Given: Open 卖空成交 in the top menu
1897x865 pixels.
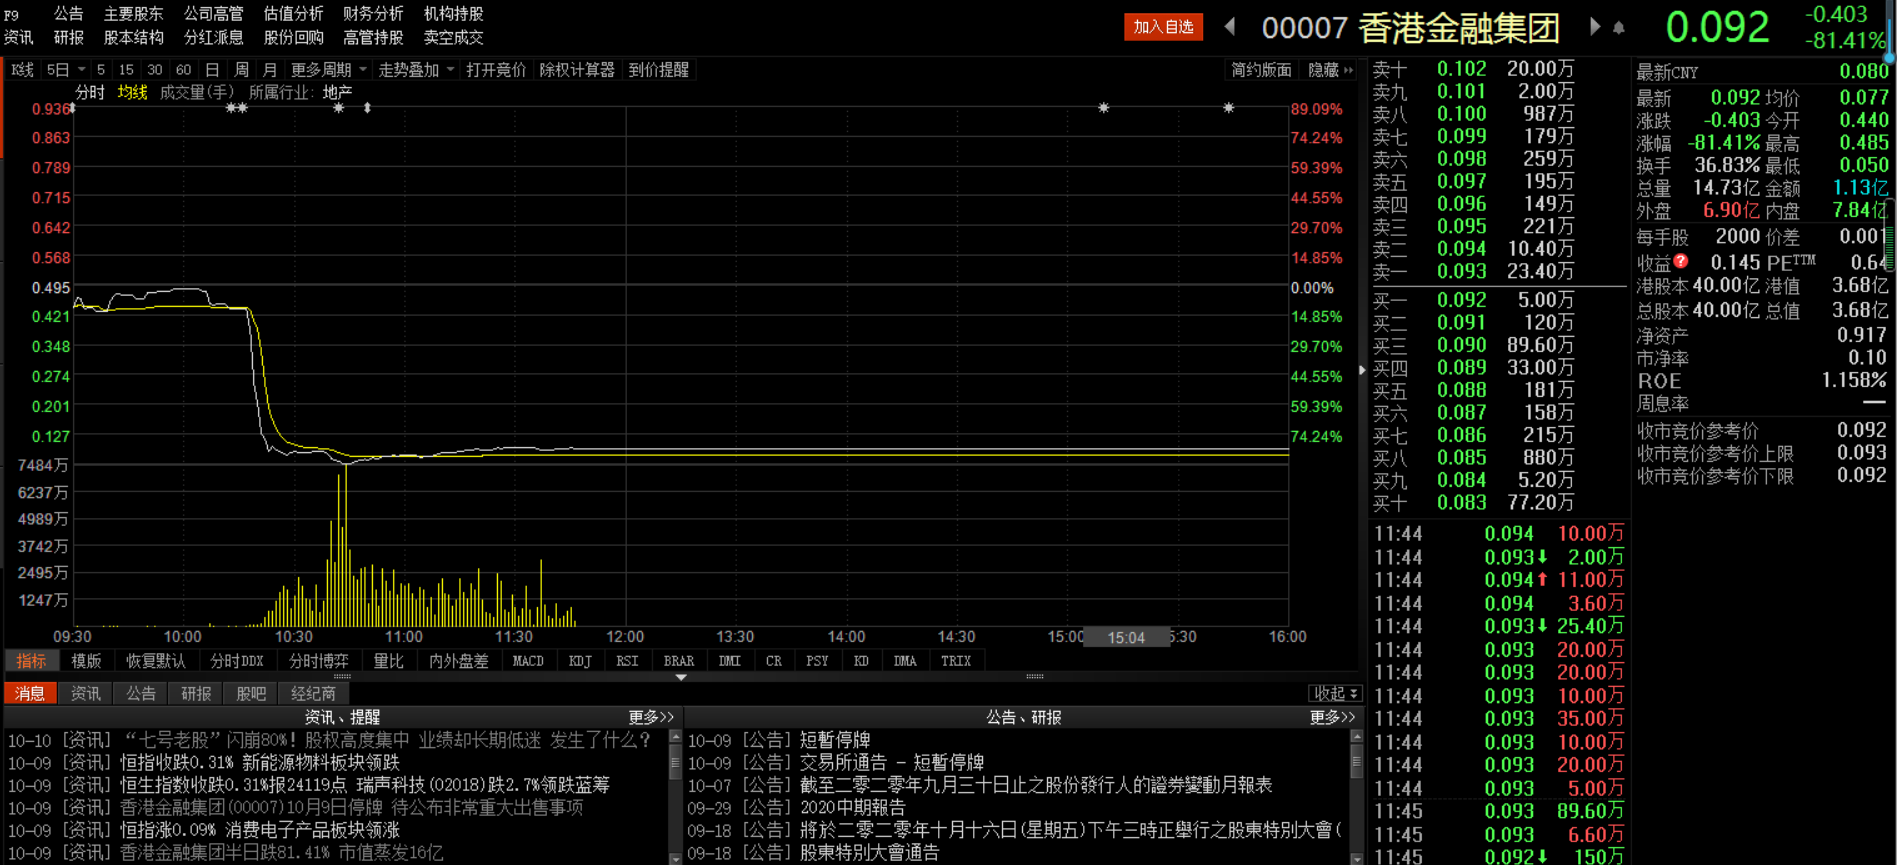Looking at the screenshot, I should pos(454,38).
